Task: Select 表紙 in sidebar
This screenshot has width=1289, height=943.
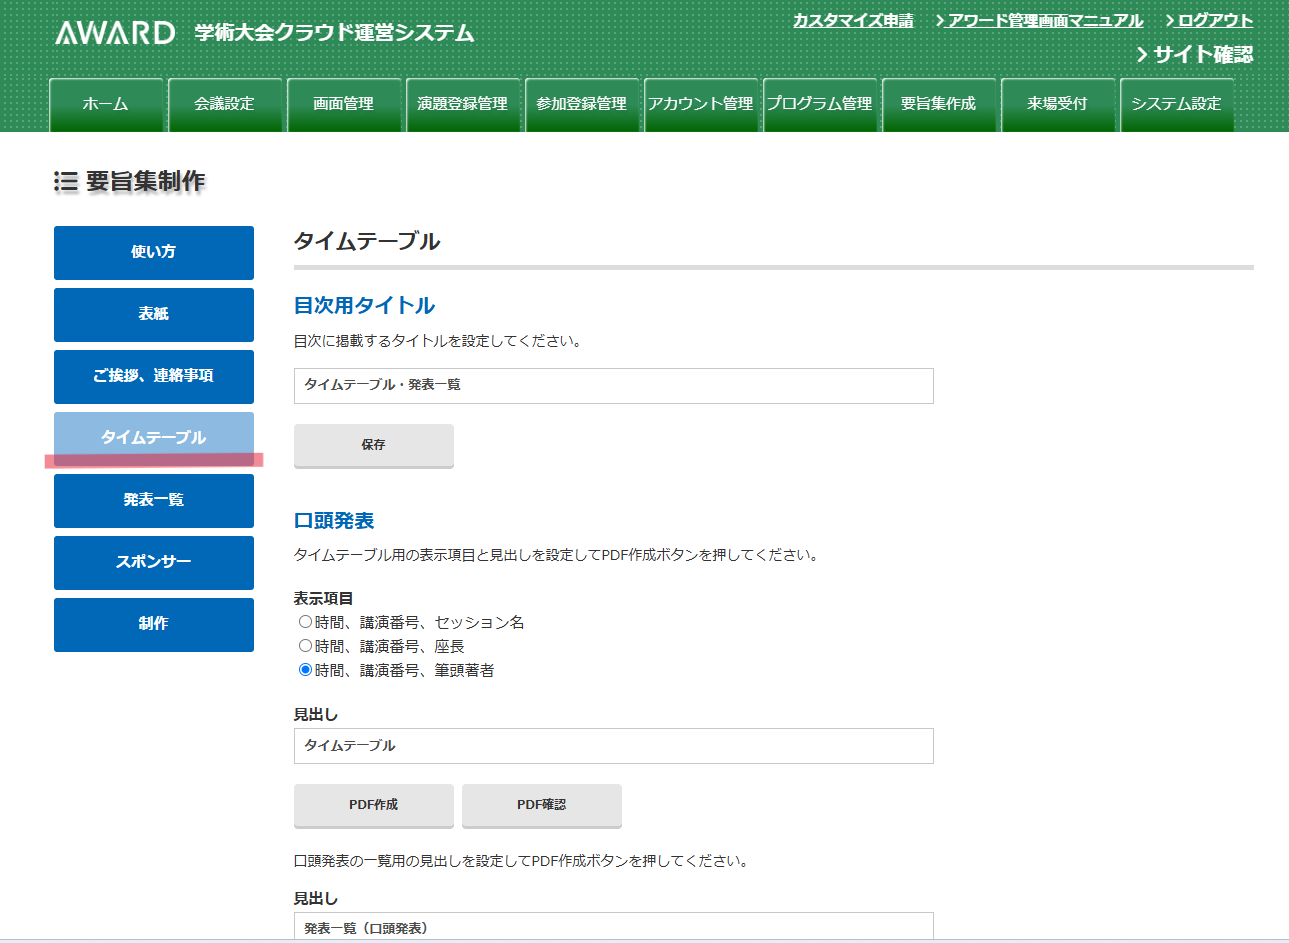Action: coord(154,314)
